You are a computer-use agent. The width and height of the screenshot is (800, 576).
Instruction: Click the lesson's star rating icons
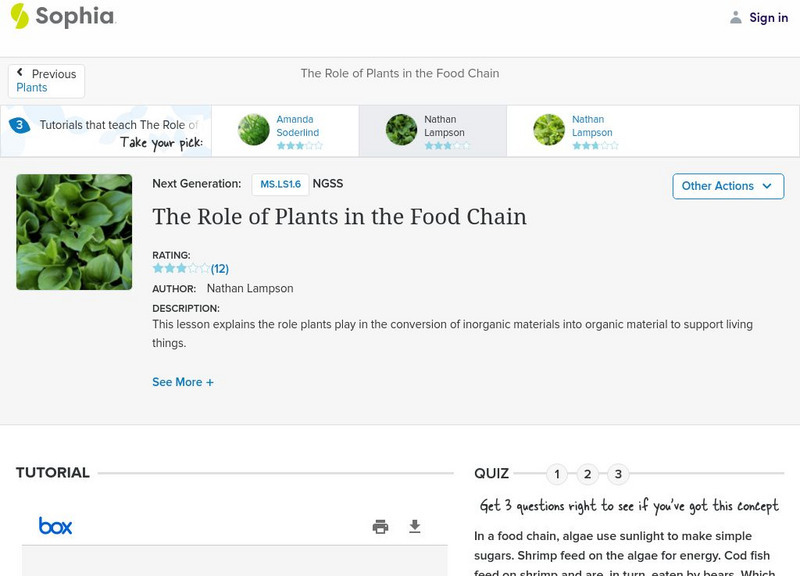point(180,269)
